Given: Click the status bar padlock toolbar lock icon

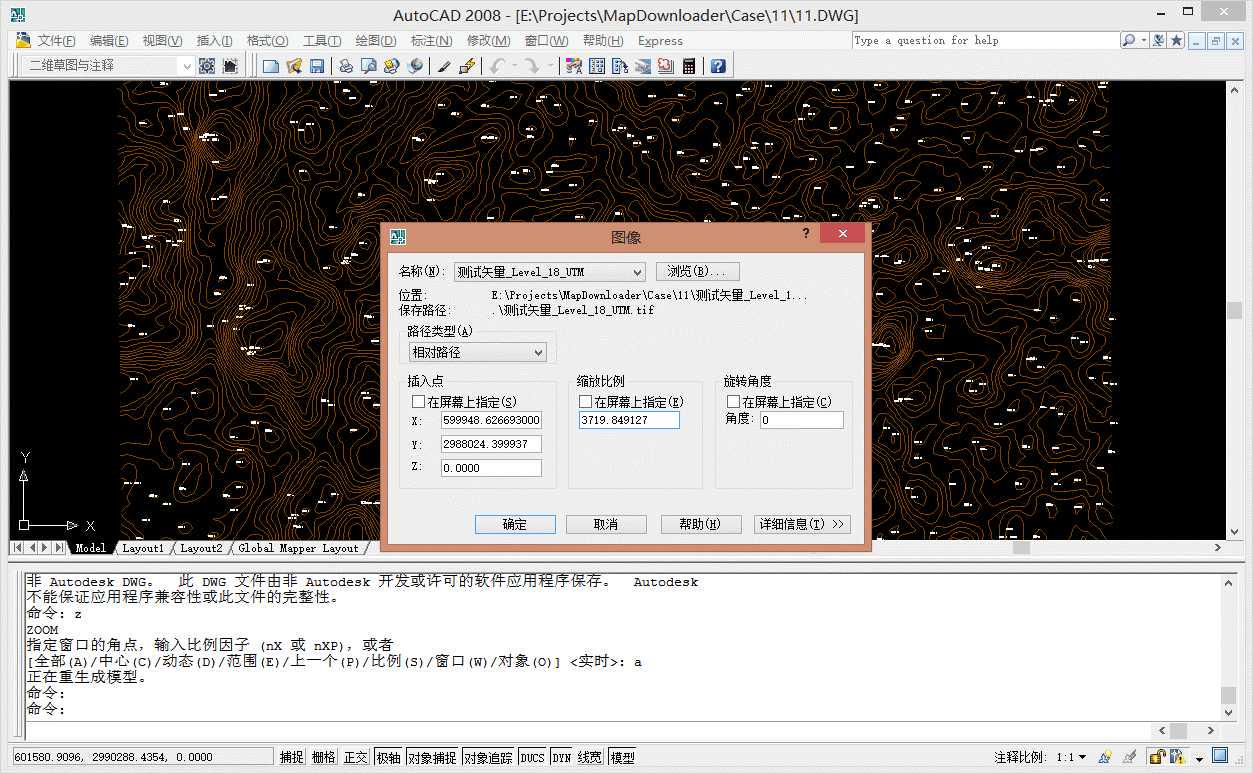Looking at the screenshot, I should [1158, 757].
